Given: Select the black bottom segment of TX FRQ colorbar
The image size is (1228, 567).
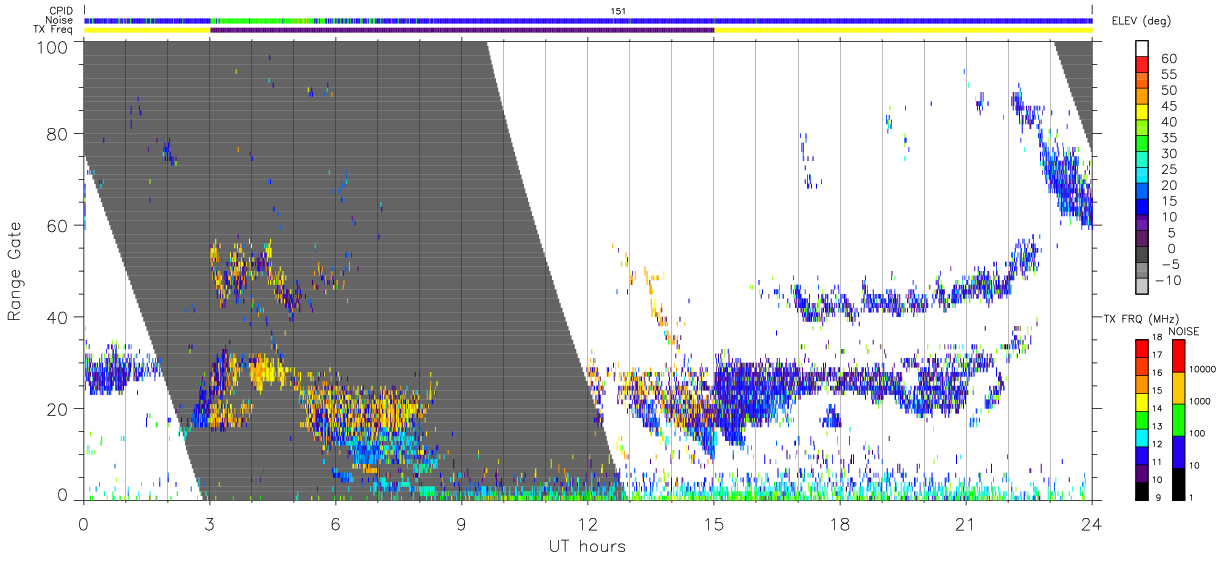Looking at the screenshot, I should point(1142,491).
